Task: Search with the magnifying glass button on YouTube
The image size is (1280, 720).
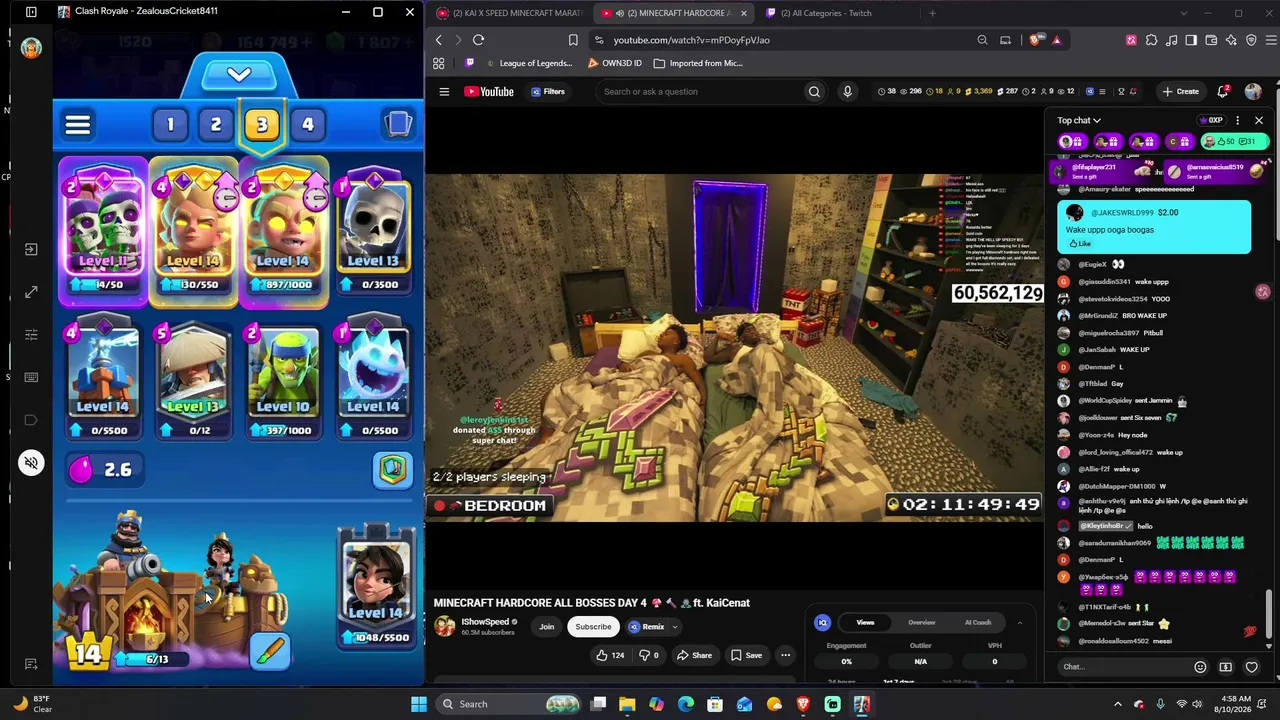Action: coord(814,92)
